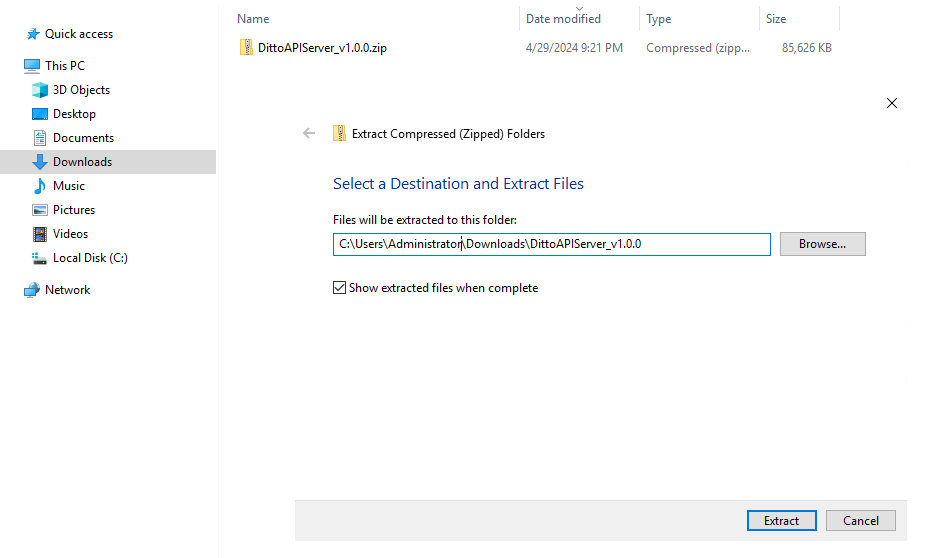
Task: Open the Videos film icon
Action: [40, 234]
